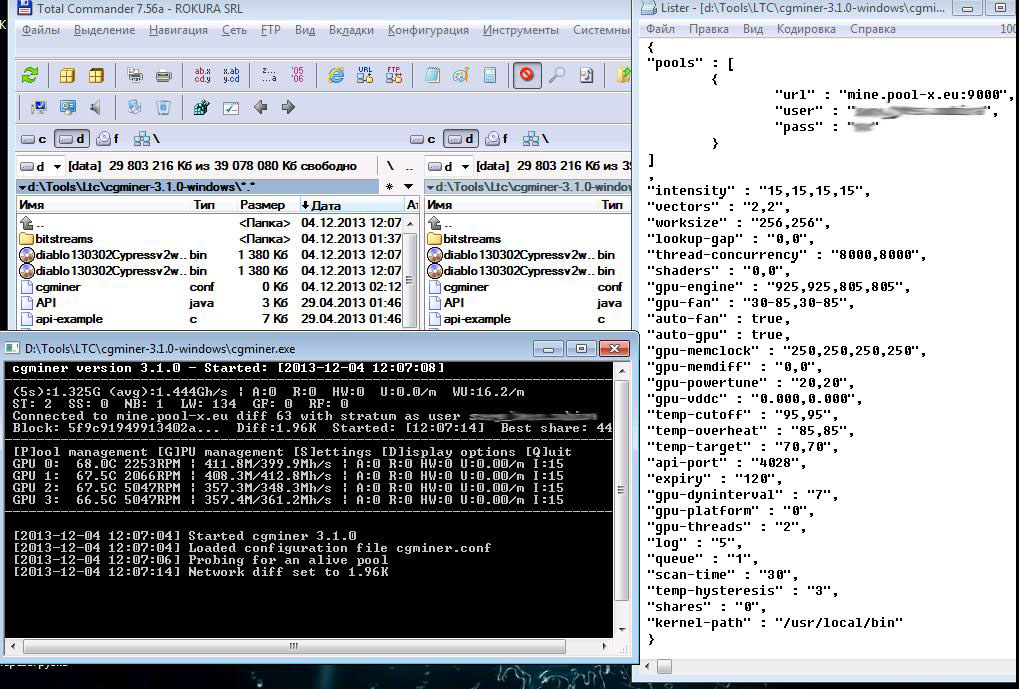Screen dimensions: 1019x689
Task: Go to root with left panel backslash button
Action: point(390,166)
